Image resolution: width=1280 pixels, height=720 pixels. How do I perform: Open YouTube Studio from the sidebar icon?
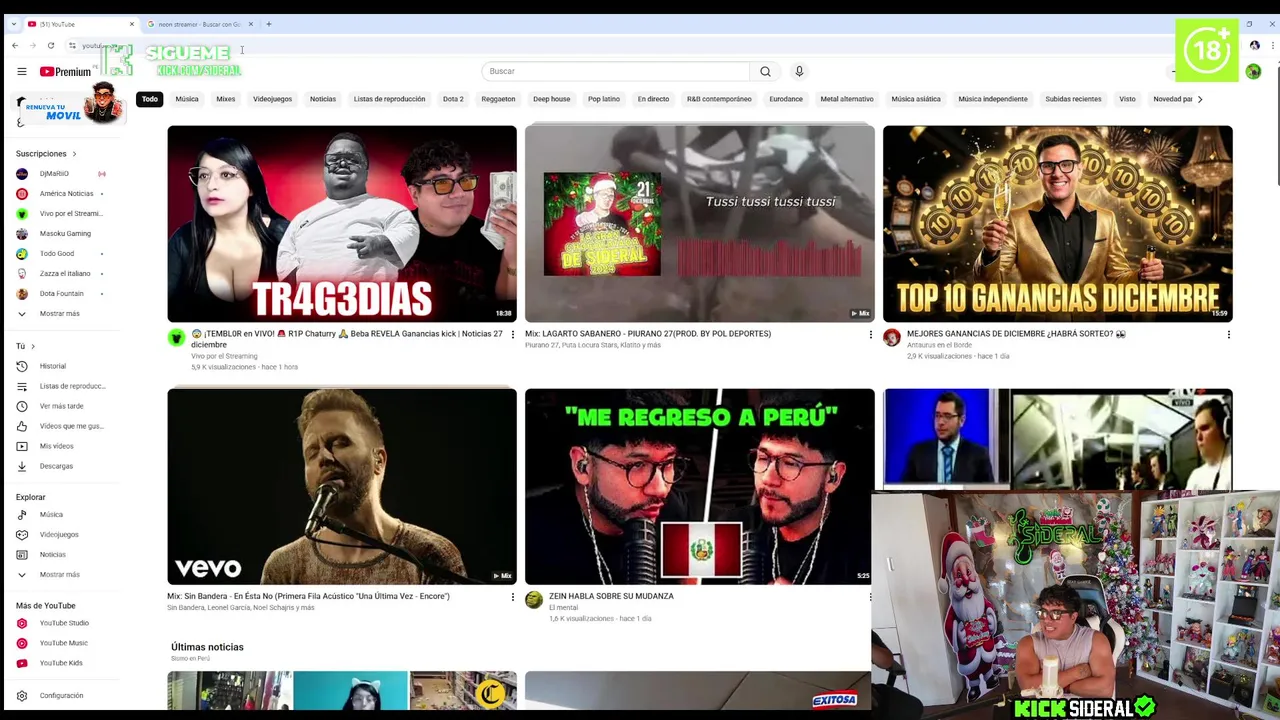coord(22,623)
